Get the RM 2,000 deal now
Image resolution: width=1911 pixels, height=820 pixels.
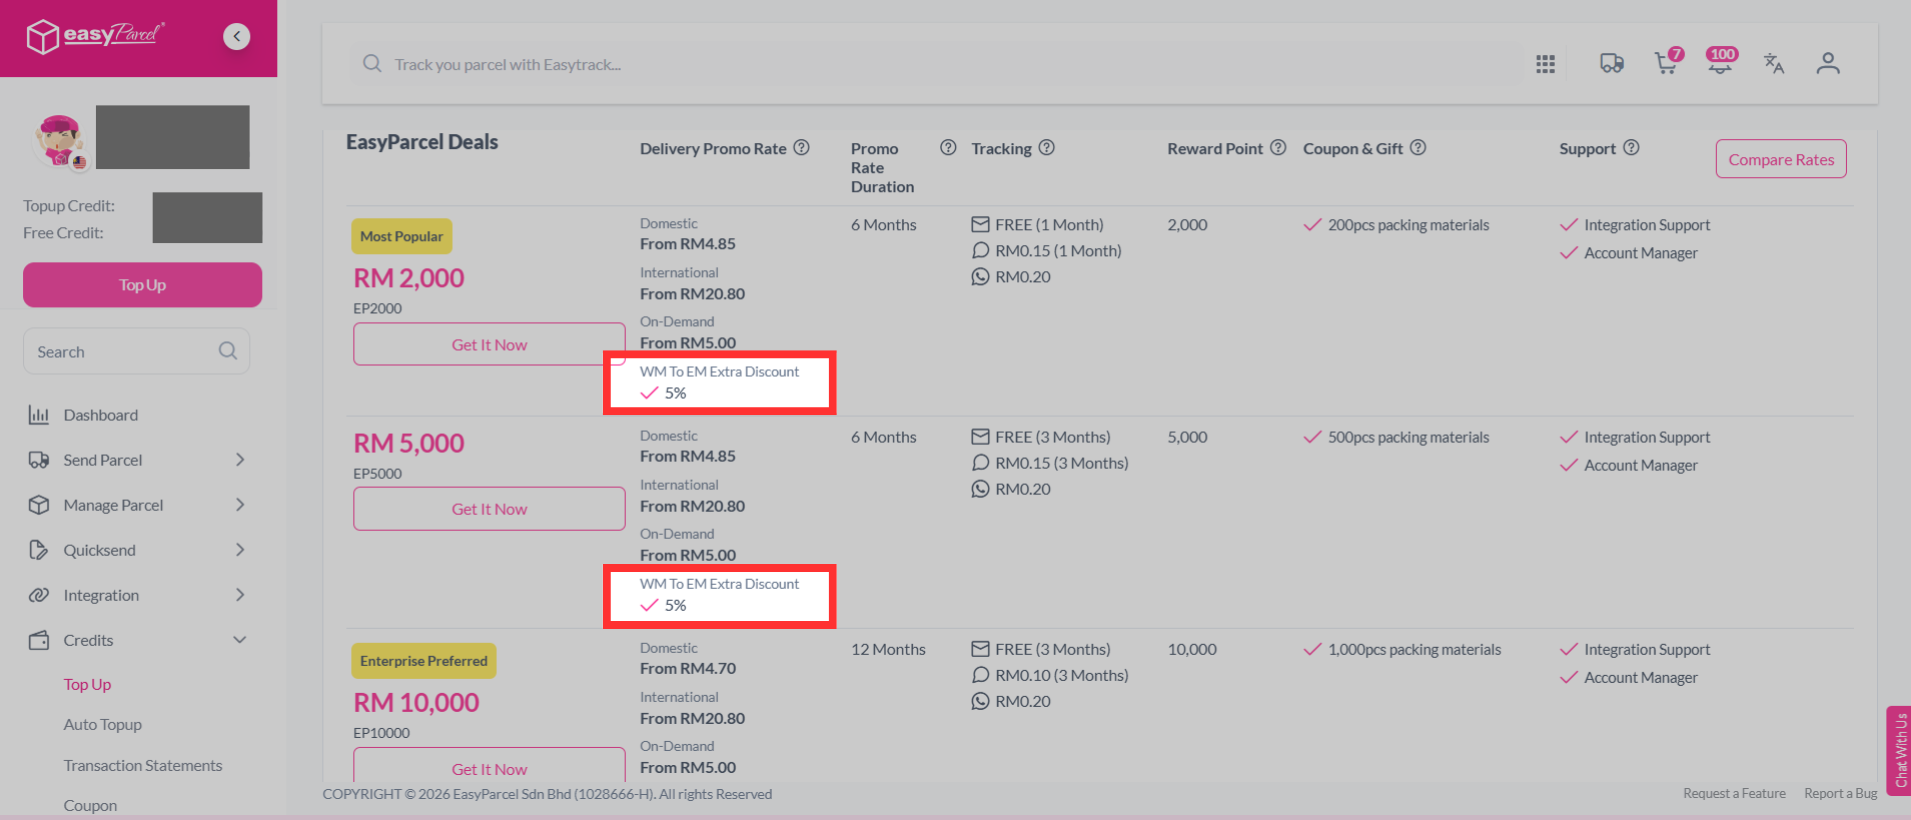pyautogui.click(x=489, y=344)
